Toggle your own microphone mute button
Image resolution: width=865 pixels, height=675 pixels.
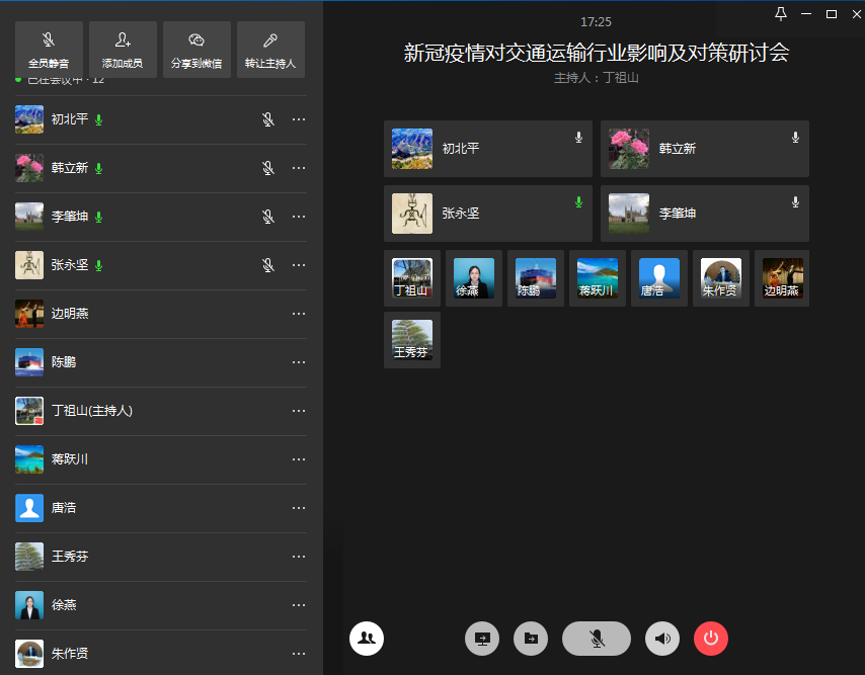tap(596, 638)
